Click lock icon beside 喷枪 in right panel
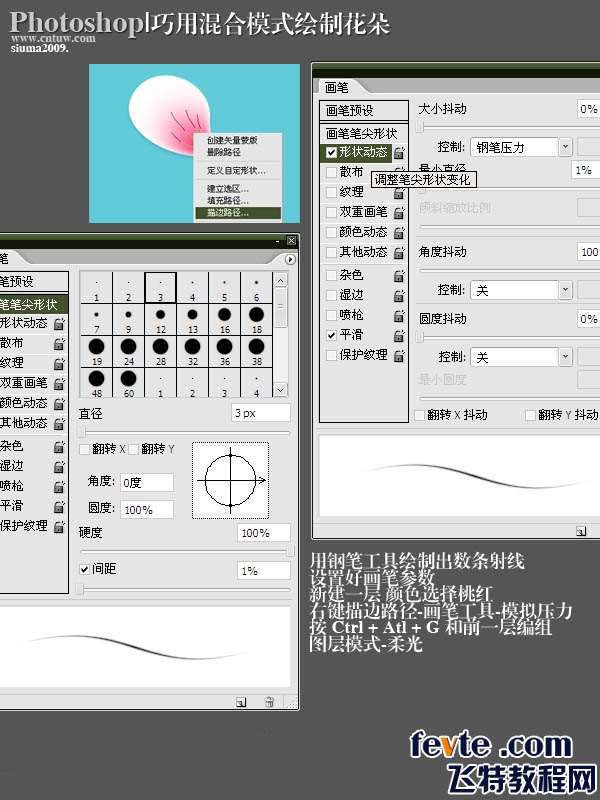Screen dimensions: 600x800 click(399, 316)
